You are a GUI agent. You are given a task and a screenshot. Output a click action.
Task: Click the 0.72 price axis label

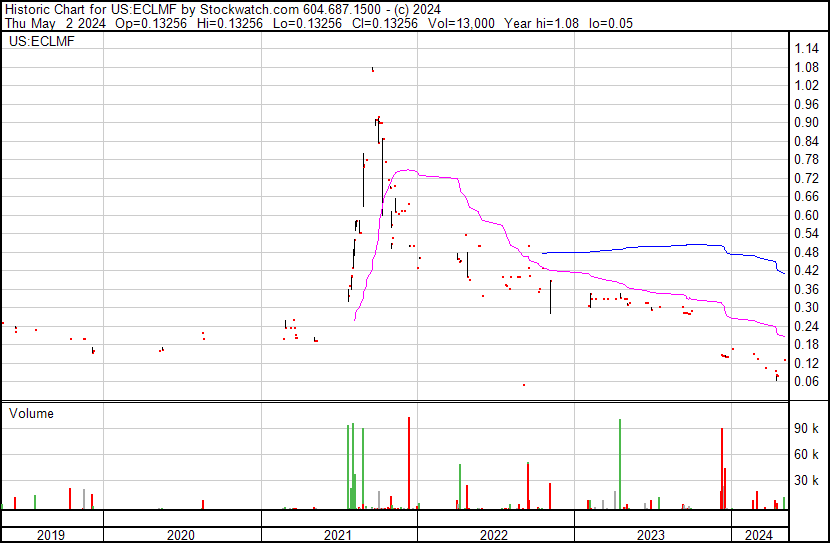click(x=807, y=178)
